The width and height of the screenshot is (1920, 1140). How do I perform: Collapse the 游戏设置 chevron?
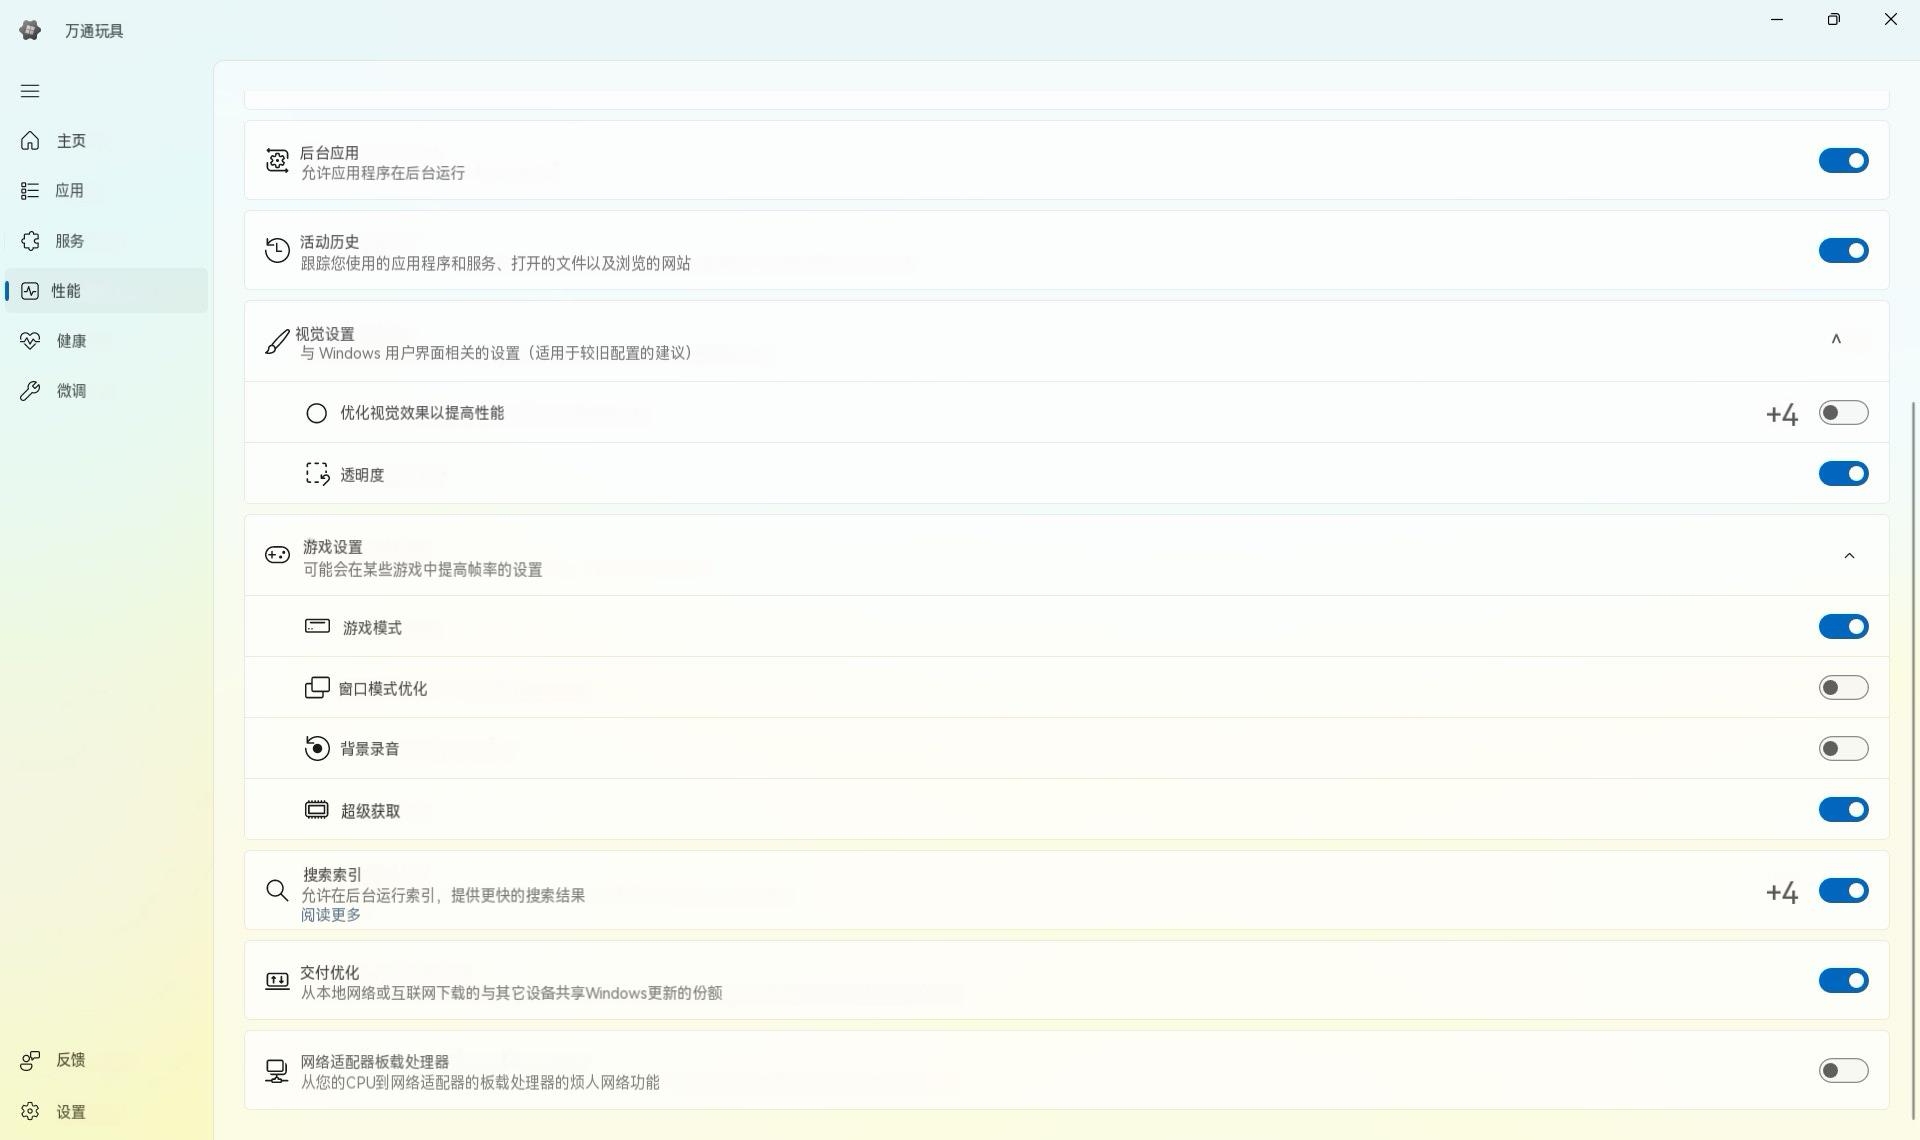pyautogui.click(x=1849, y=556)
